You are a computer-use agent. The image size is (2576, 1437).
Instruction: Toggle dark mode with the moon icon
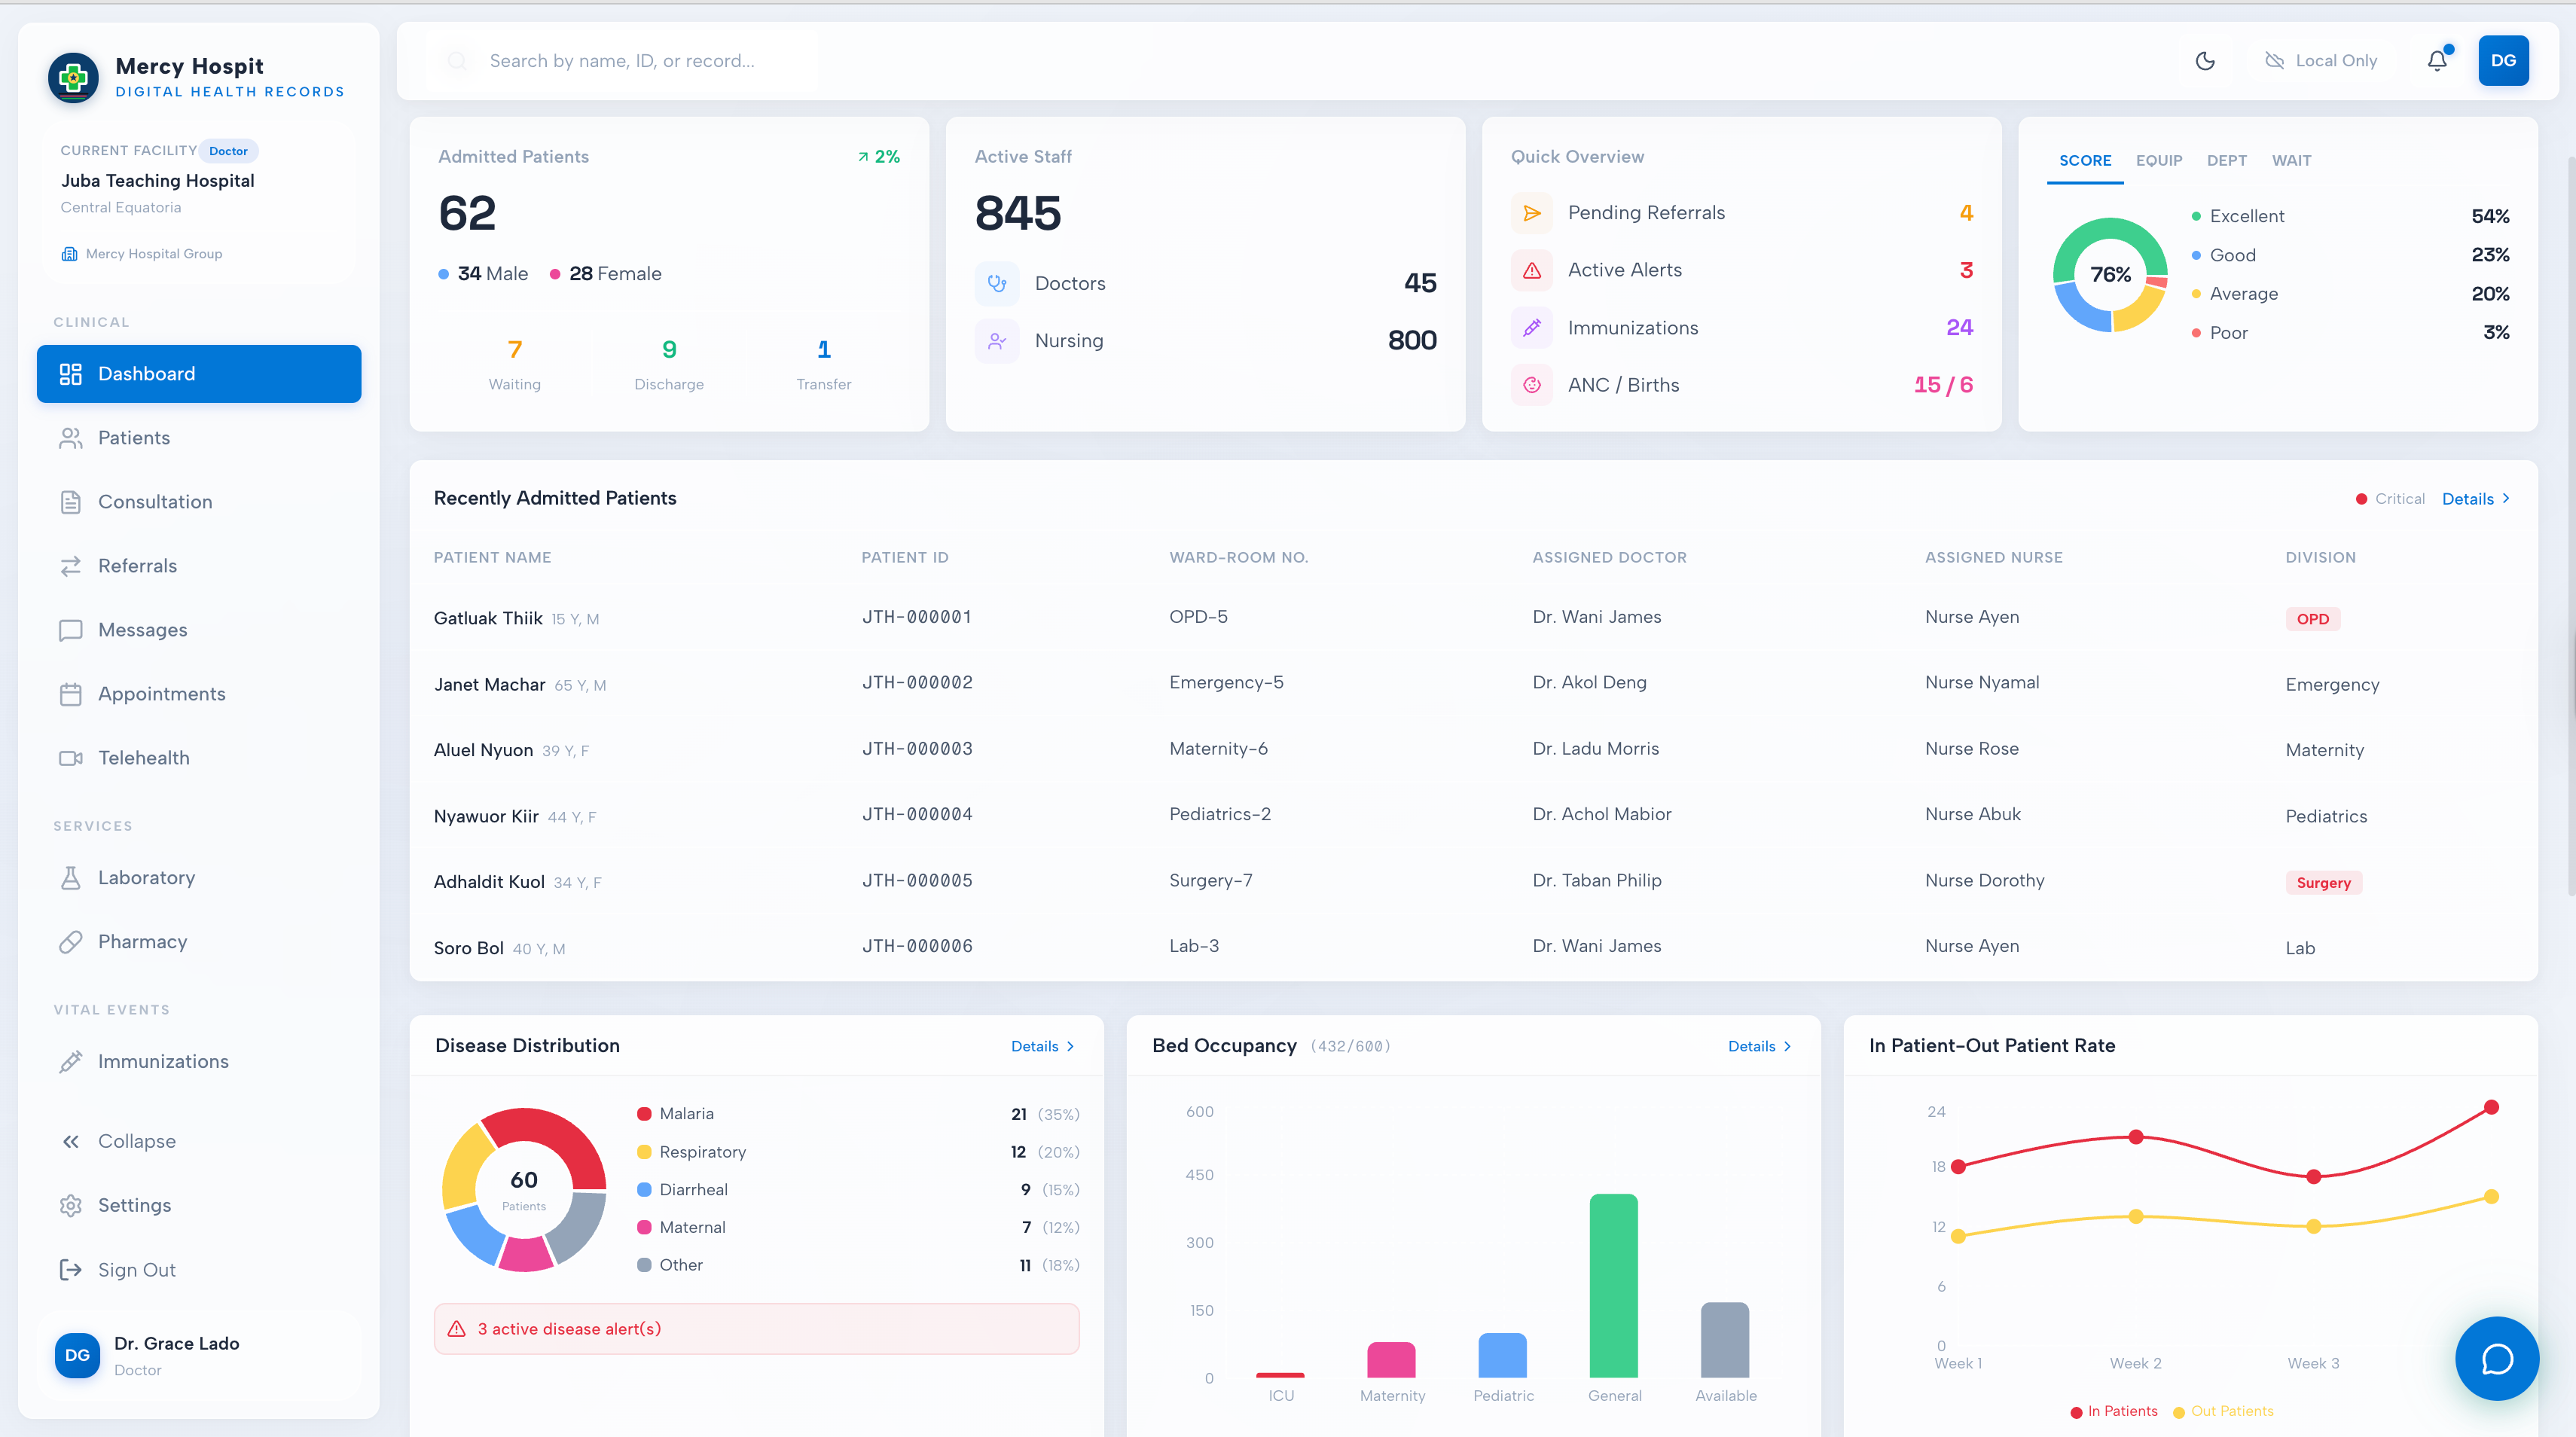point(2205,61)
